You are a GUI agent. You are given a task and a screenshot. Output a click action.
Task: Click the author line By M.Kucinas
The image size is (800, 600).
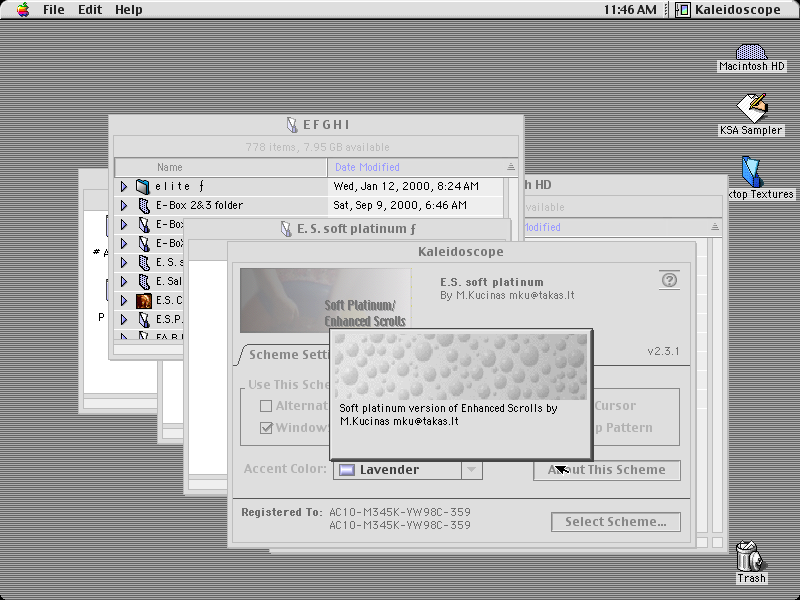(507, 295)
